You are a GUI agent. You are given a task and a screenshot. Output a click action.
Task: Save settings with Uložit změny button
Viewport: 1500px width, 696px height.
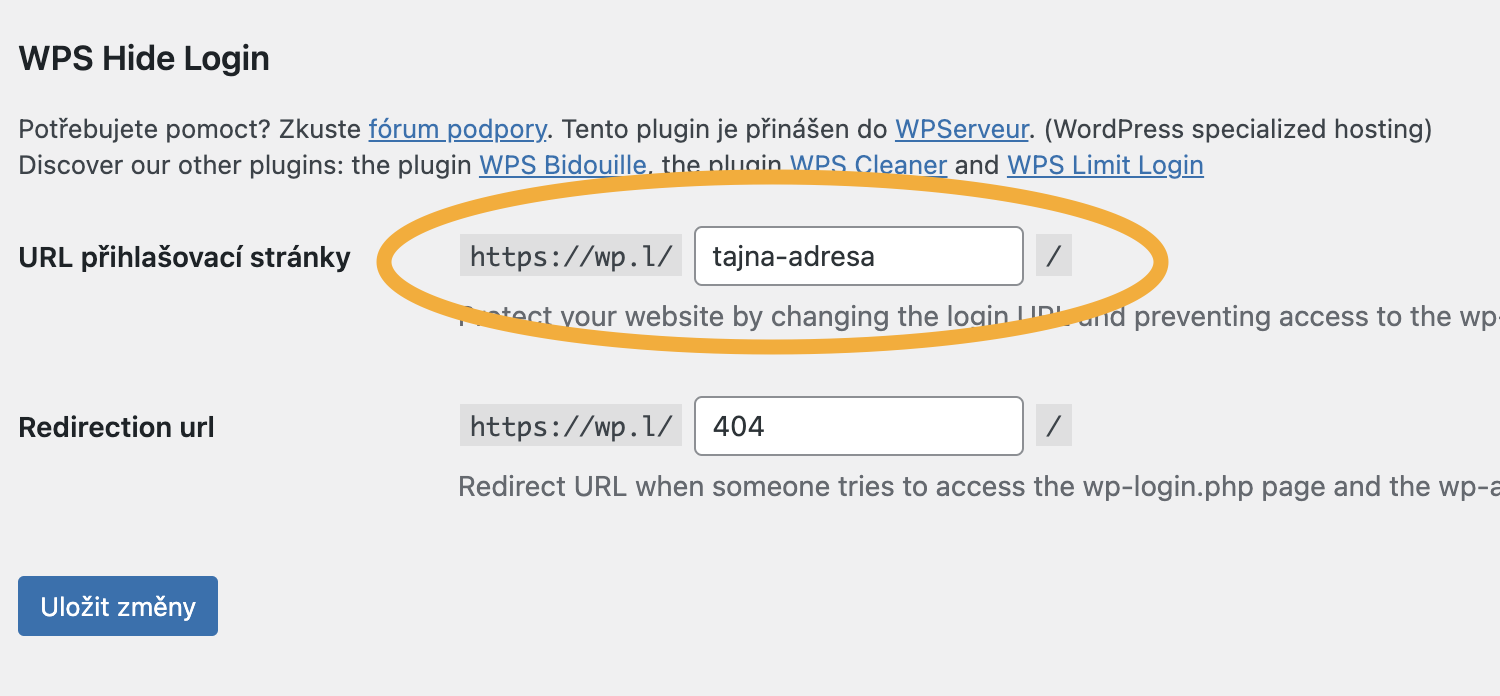tap(118, 606)
